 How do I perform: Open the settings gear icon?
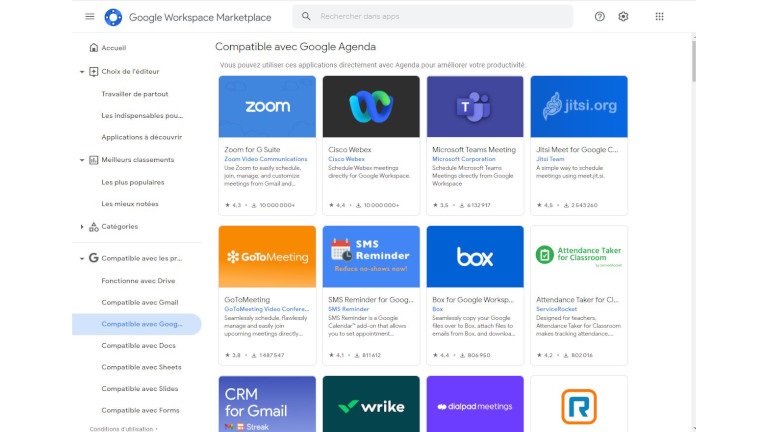[x=623, y=17]
